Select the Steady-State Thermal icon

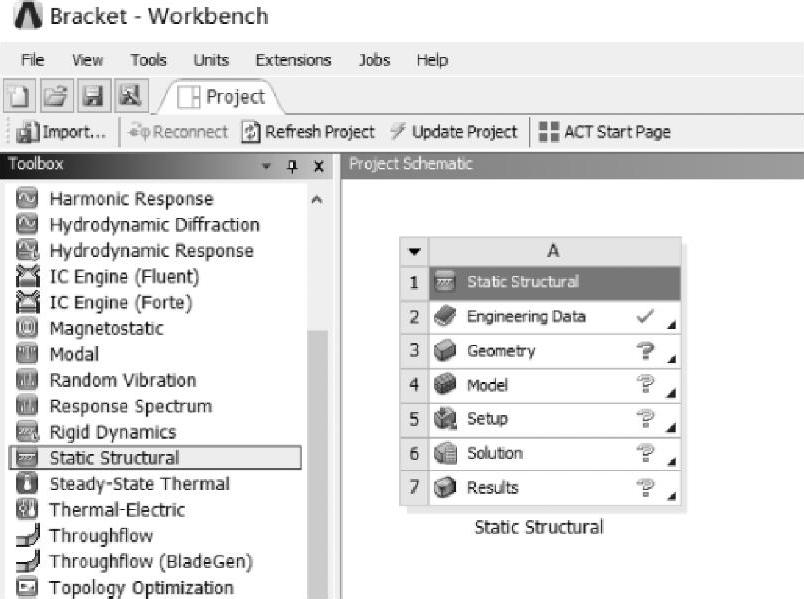click(27, 483)
